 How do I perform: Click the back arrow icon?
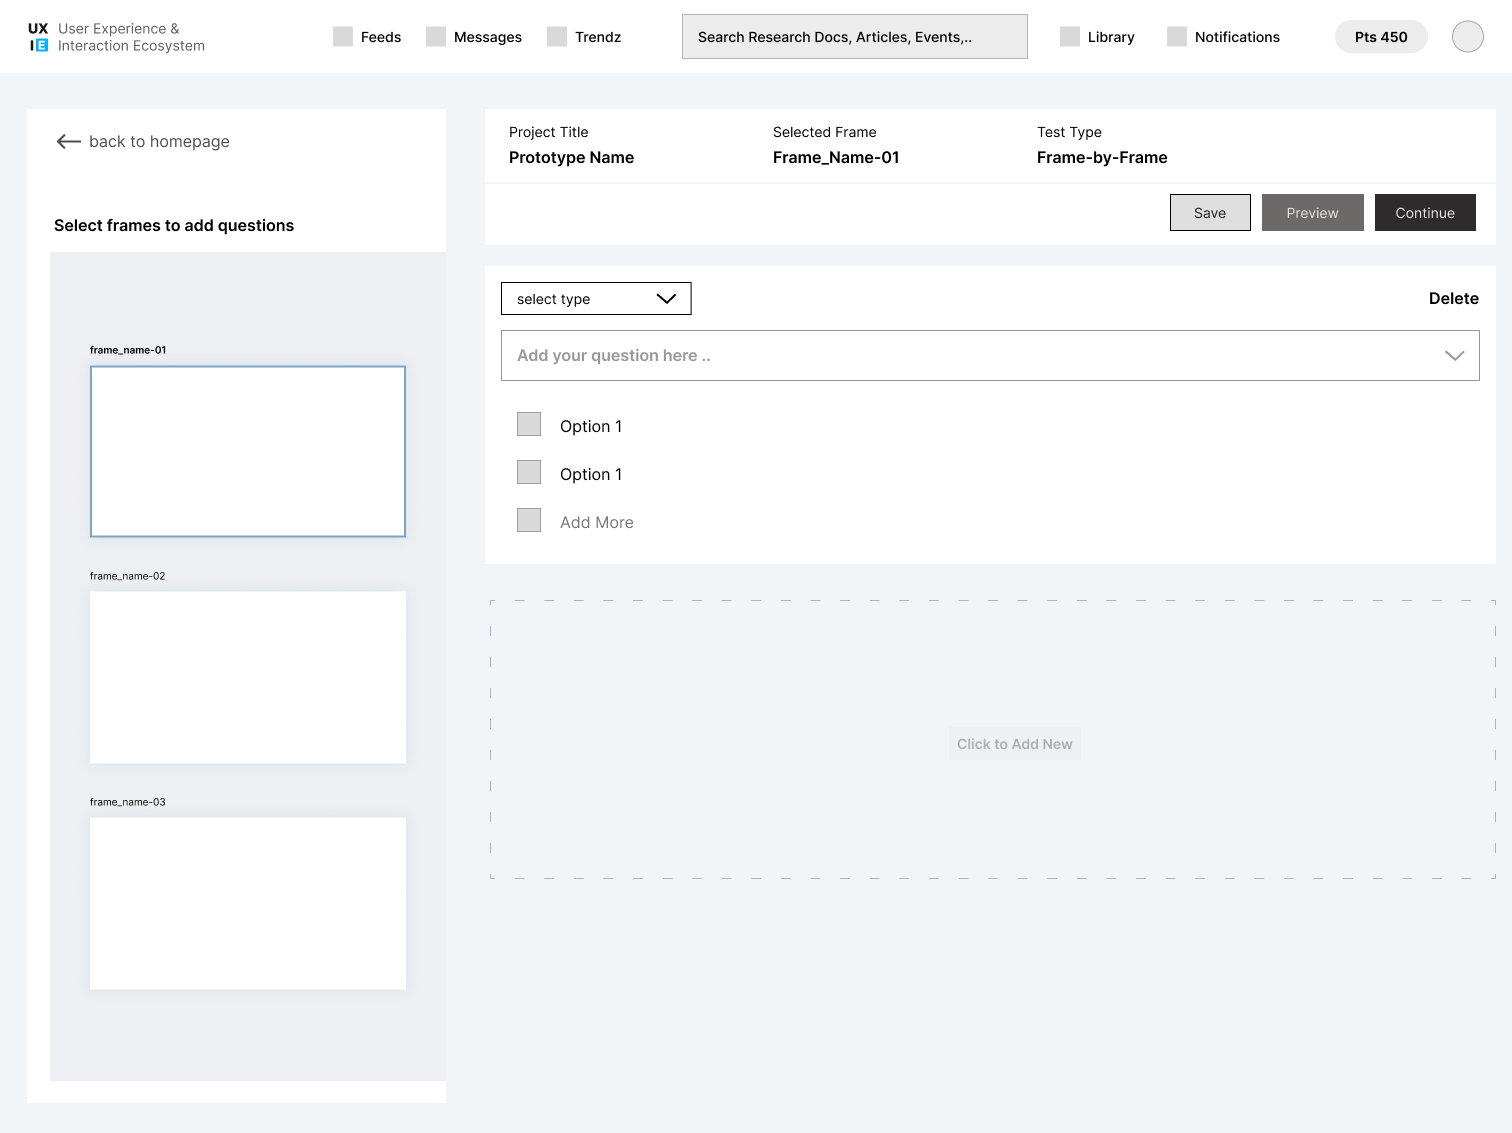pos(69,142)
